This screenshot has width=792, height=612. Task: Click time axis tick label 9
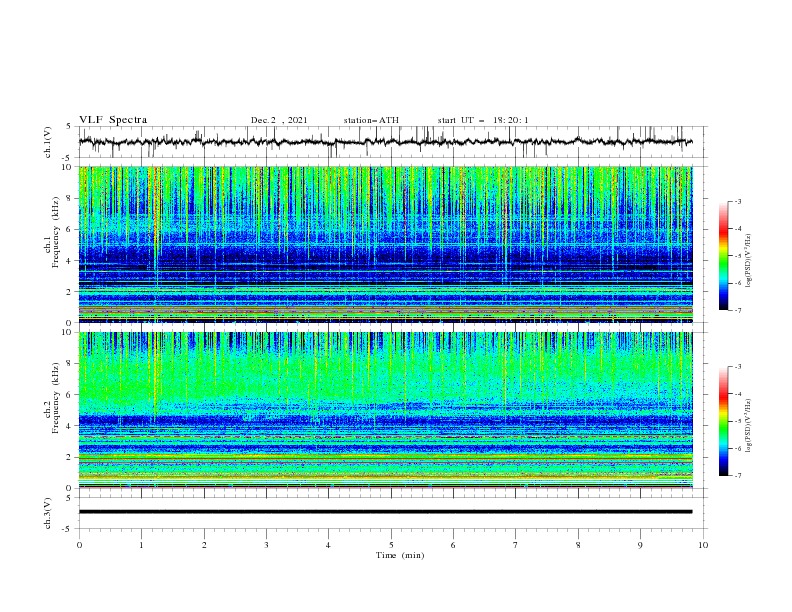pos(640,545)
